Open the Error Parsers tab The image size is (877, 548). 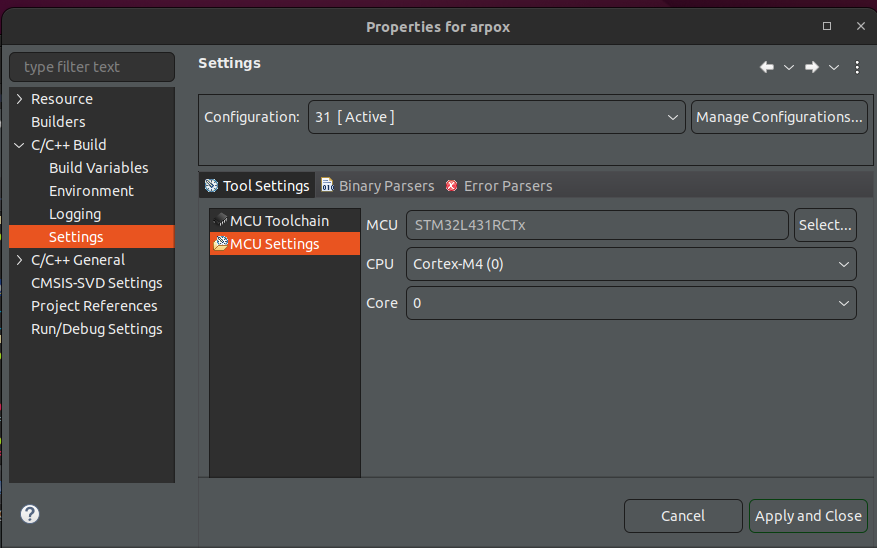[x=499, y=186]
